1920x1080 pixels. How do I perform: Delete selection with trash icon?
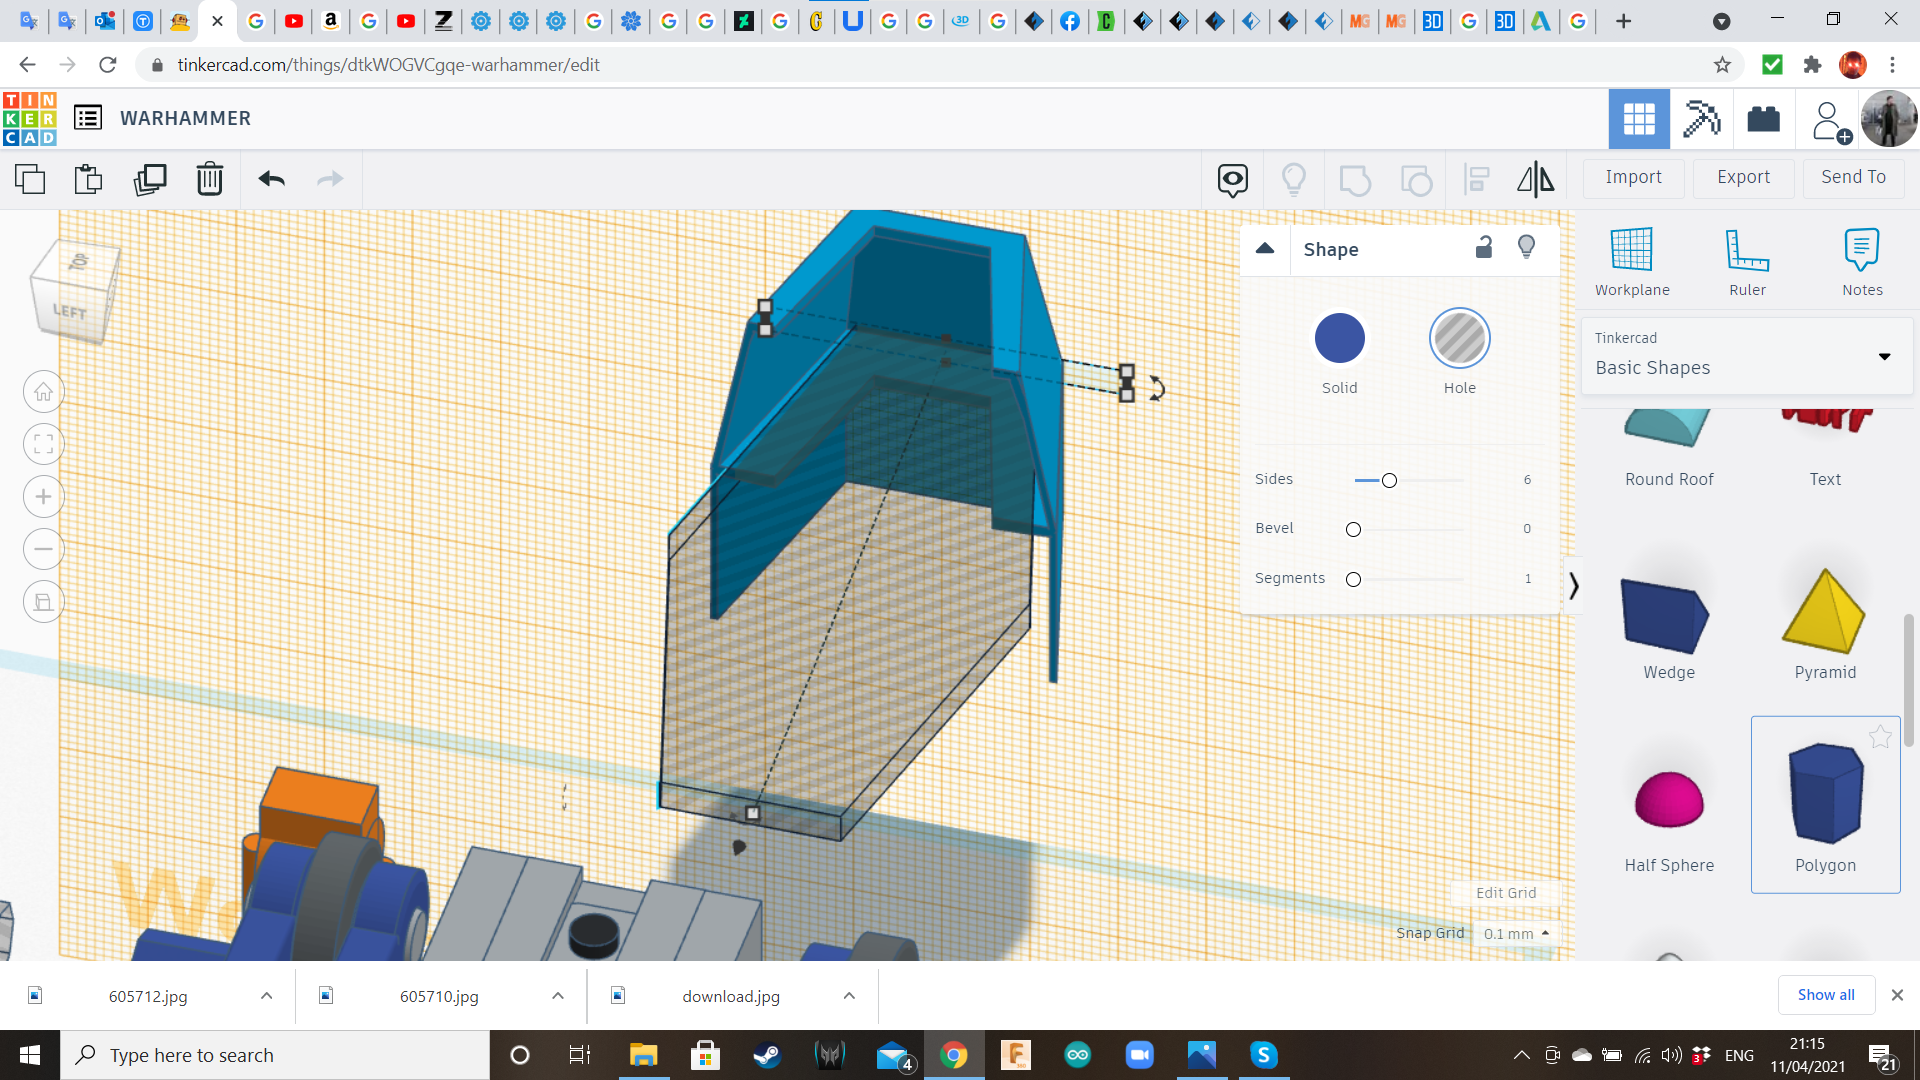pyautogui.click(x=210, y=180)
